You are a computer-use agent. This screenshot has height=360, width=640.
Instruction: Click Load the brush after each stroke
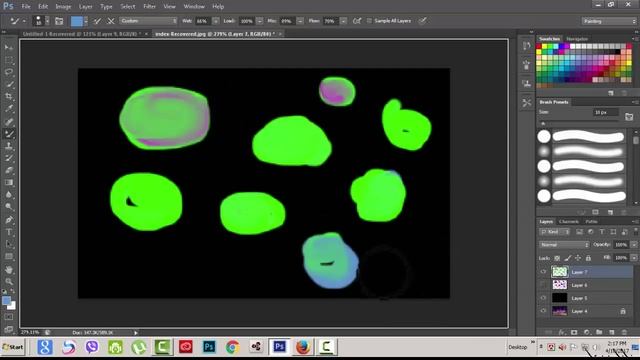point(97,21)
